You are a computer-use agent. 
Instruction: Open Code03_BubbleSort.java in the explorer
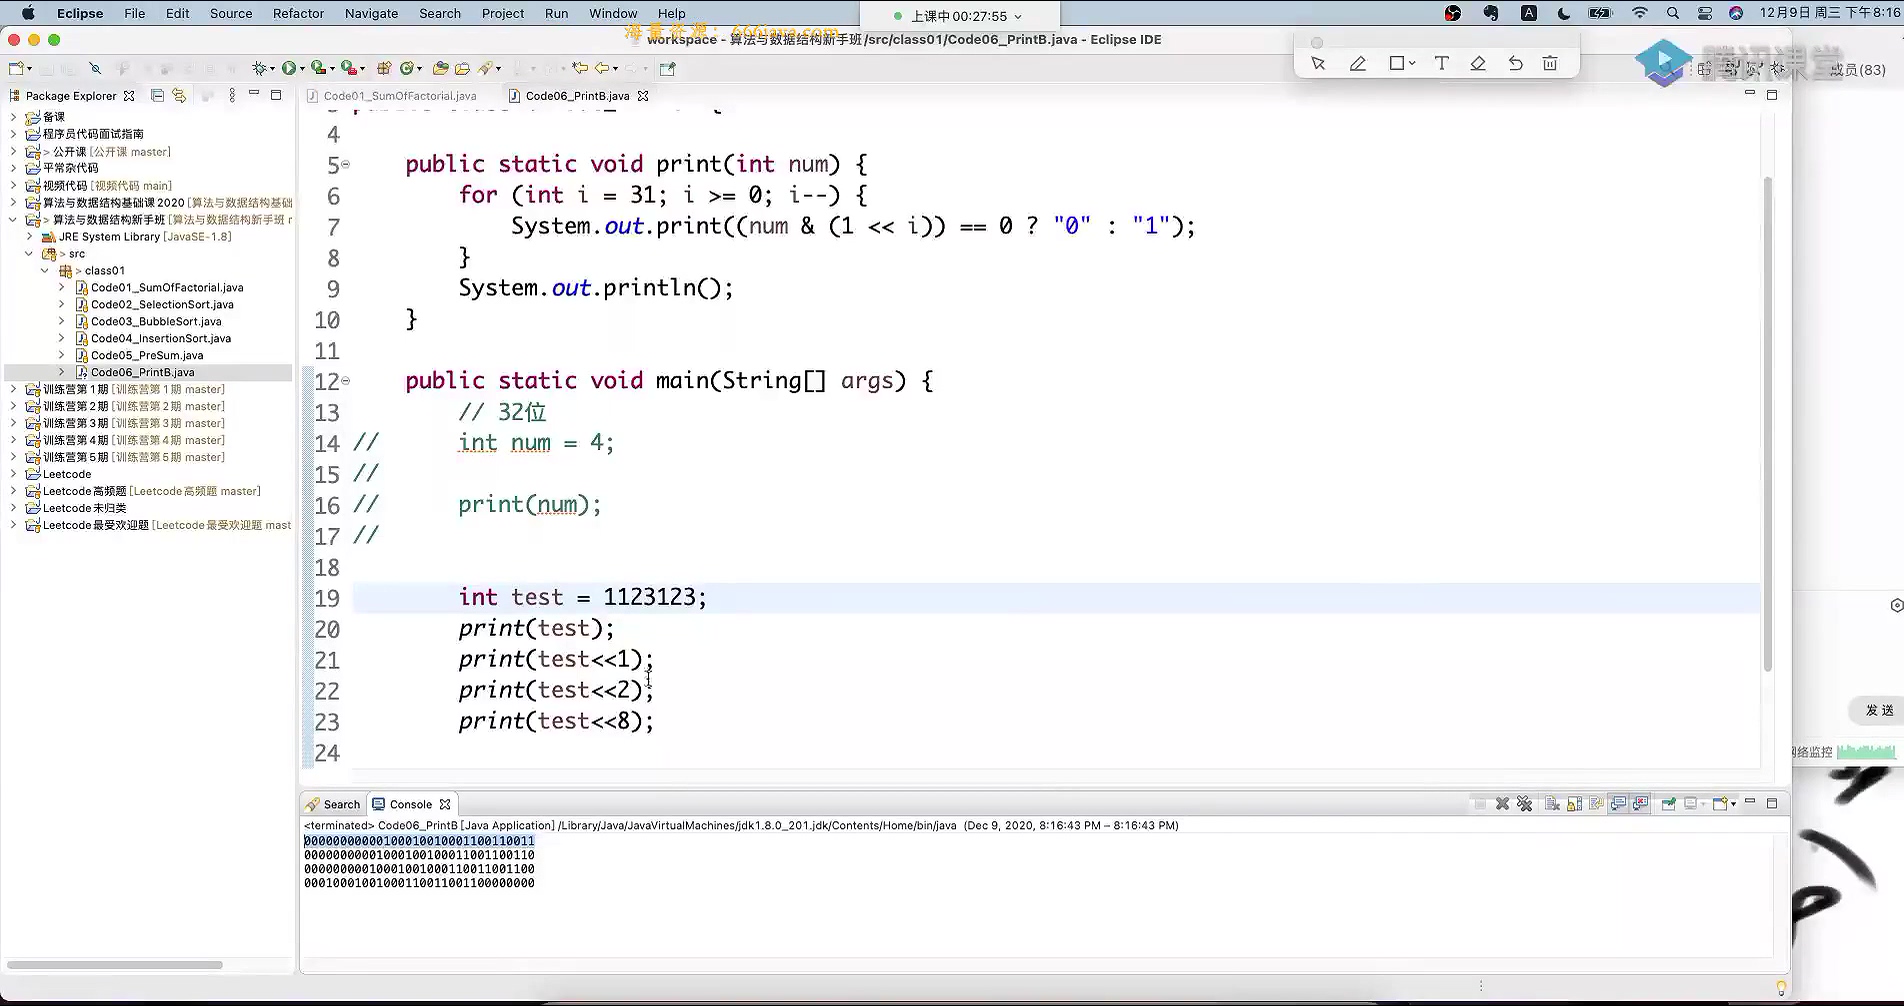(156, 321)
